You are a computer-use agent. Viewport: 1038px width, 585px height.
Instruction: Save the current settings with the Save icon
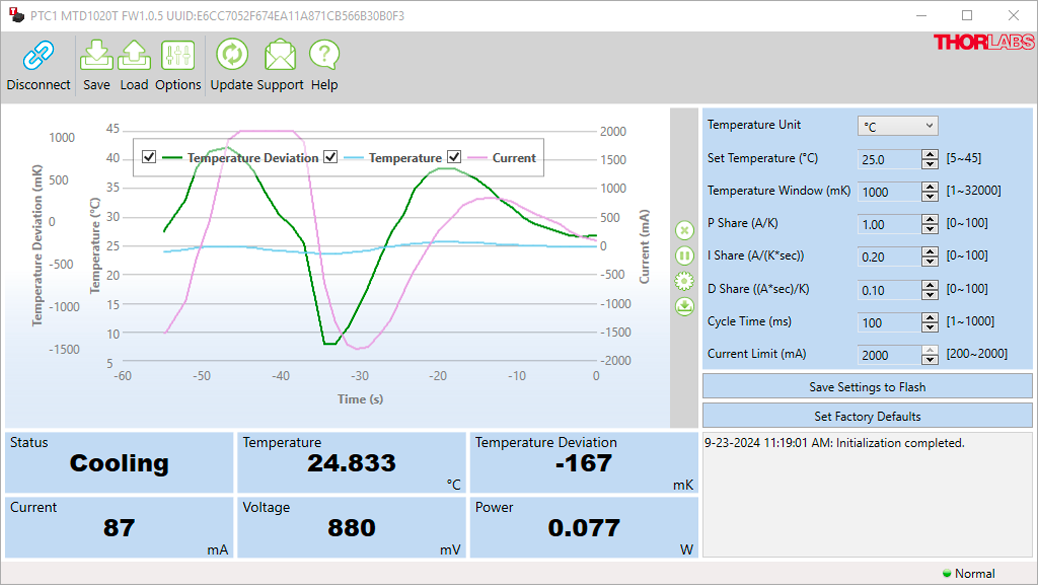click(x=97, y=55)
